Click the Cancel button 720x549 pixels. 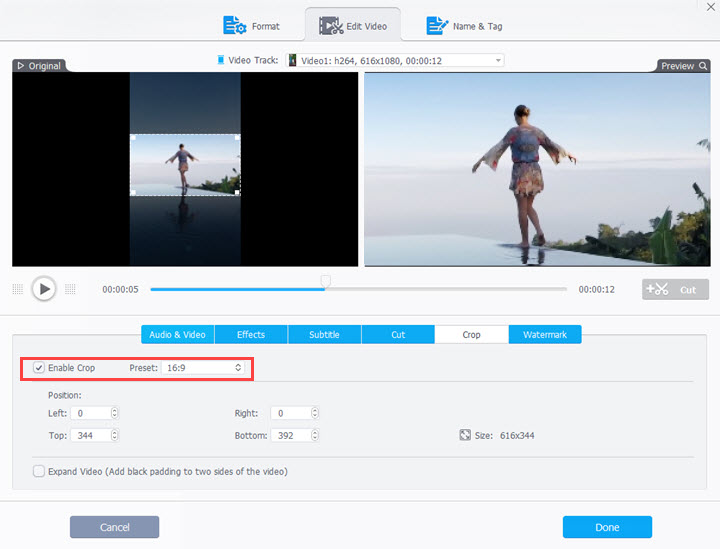114,527
